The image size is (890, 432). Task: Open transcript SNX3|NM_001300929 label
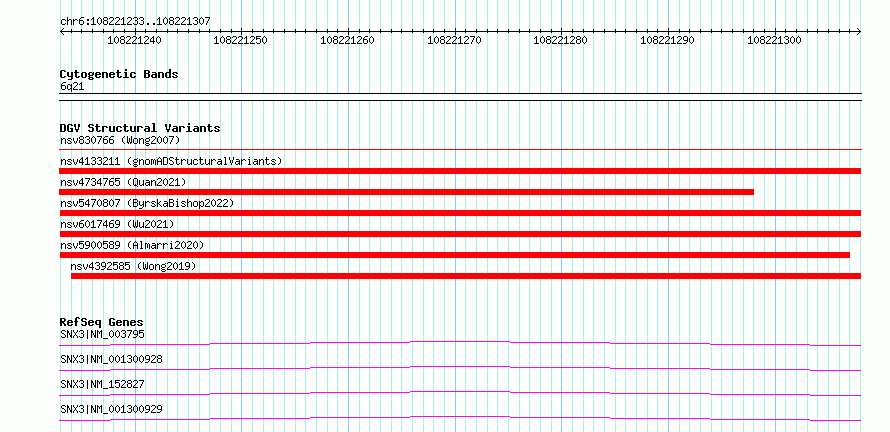[111, 409]
